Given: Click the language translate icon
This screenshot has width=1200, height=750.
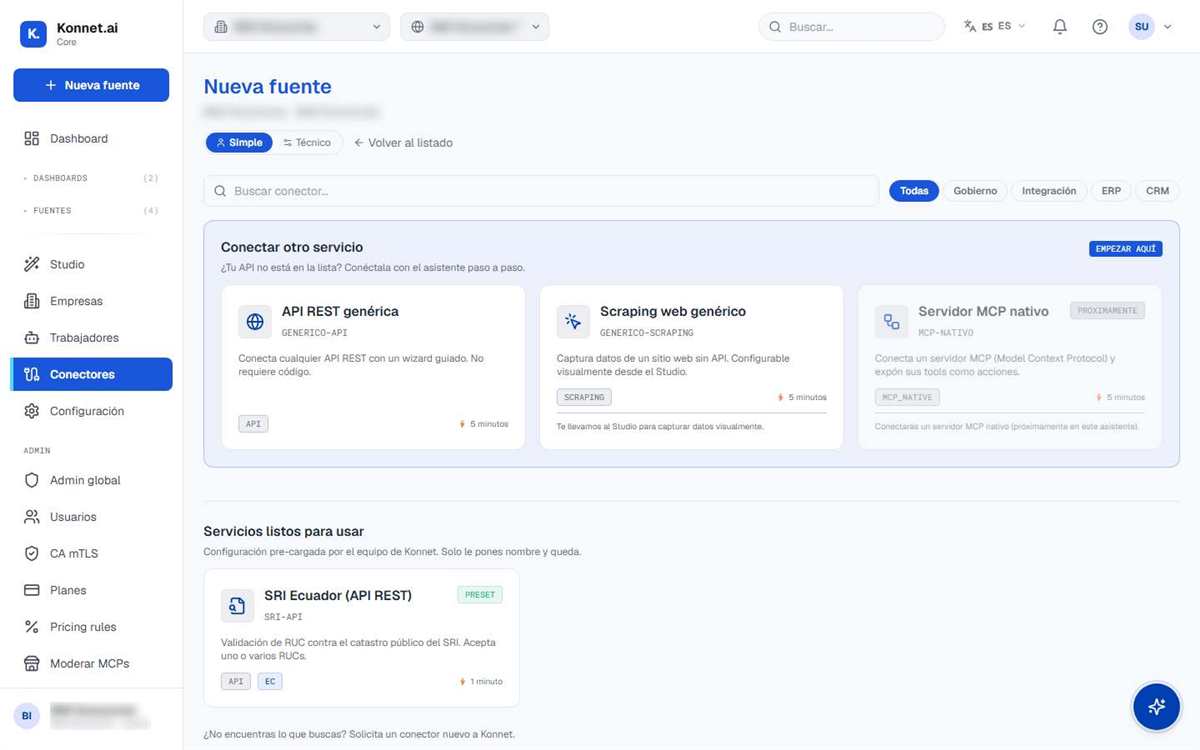Looking at the screenshot, I should [969, 26].
